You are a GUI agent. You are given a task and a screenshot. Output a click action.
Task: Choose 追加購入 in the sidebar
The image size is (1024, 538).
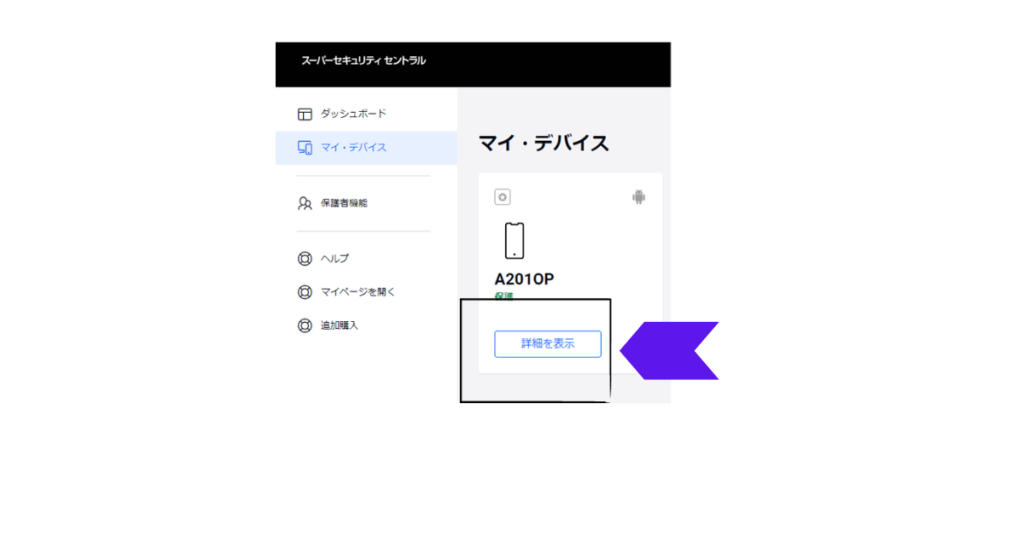339,325
